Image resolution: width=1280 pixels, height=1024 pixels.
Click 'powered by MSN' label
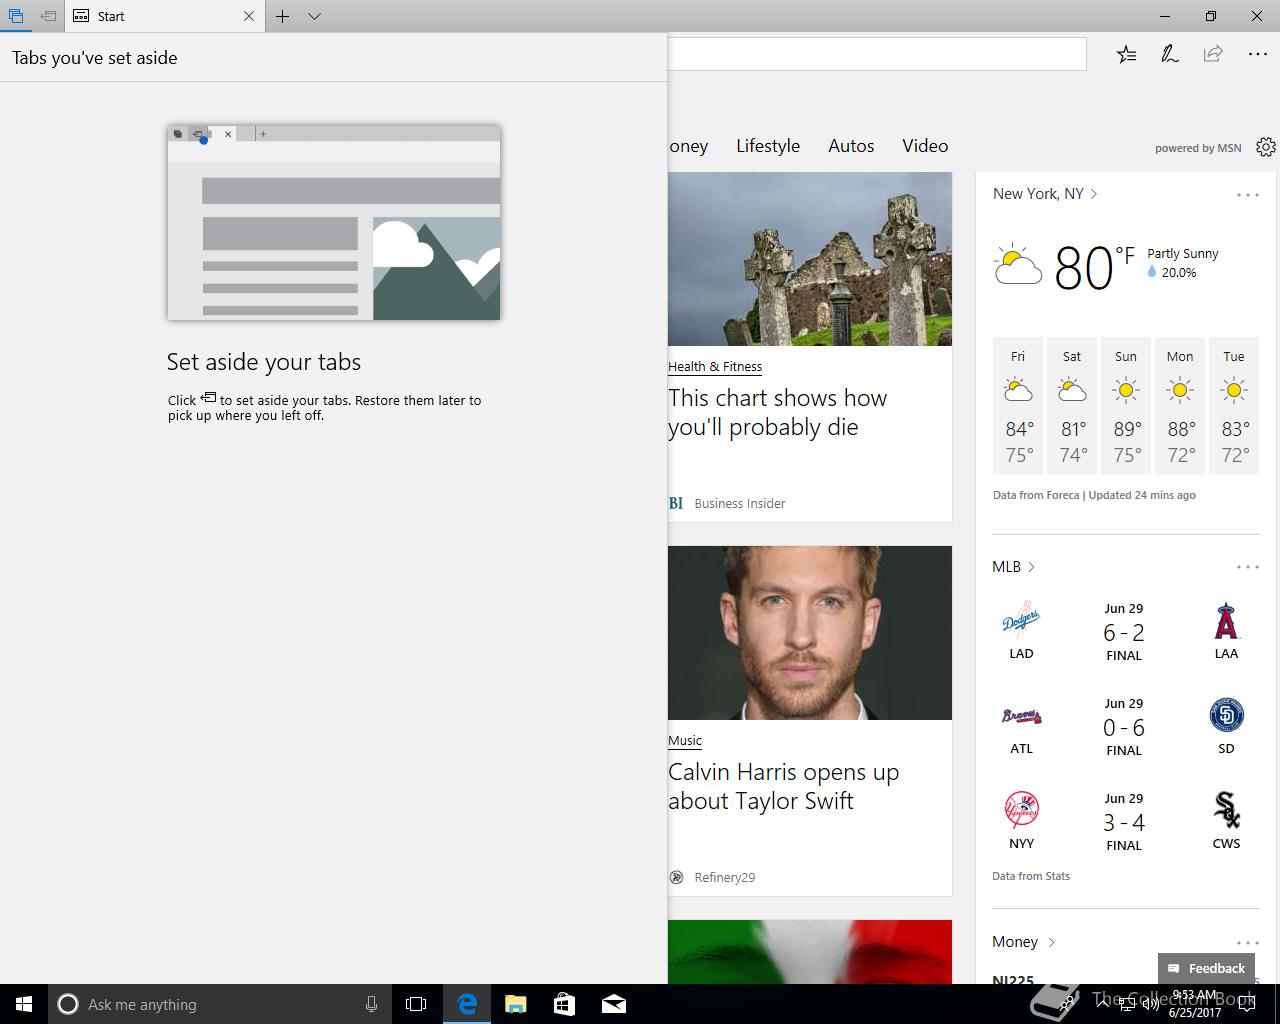coord(1198,148)
